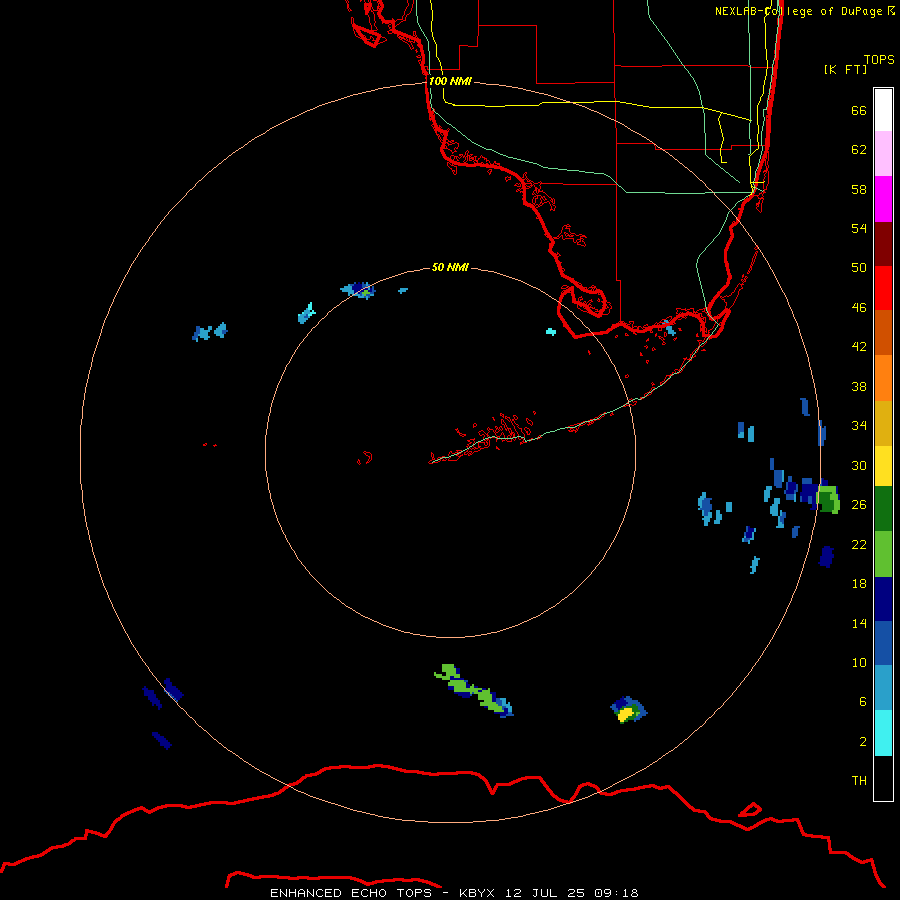This screenshot has height=900, width=900.
Task: Click the "2" legend value
Action: pyautogui.click(x=863, y=742)
